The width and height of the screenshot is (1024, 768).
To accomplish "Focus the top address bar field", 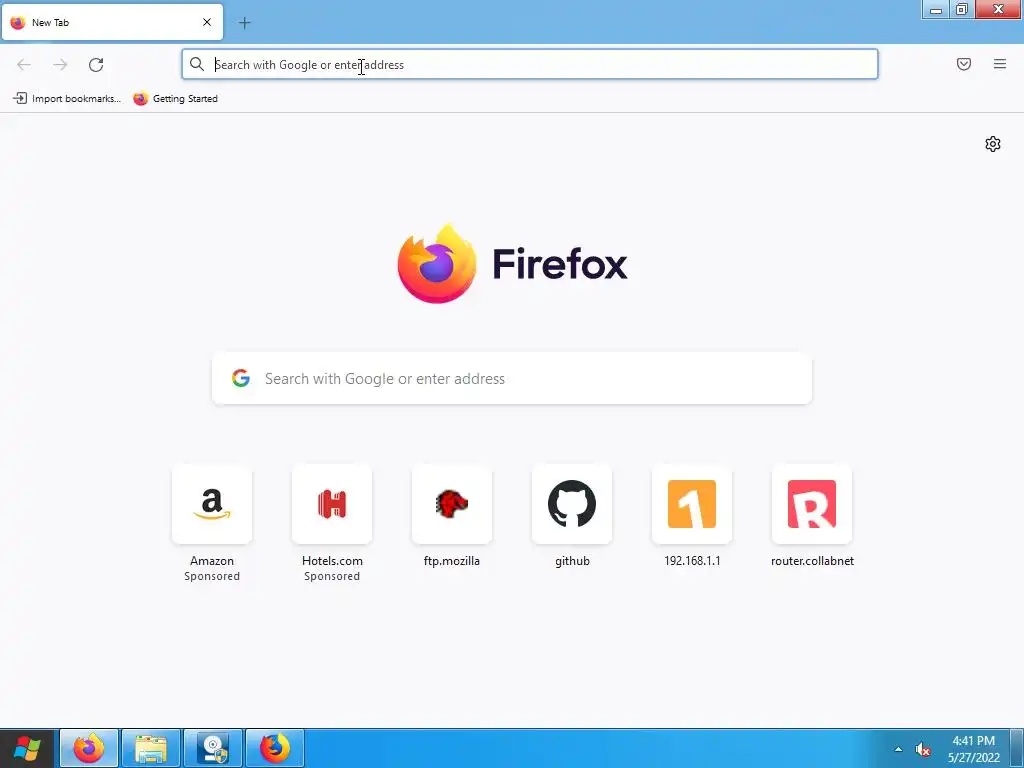I will pyautogui.click(x=530, y=64).
